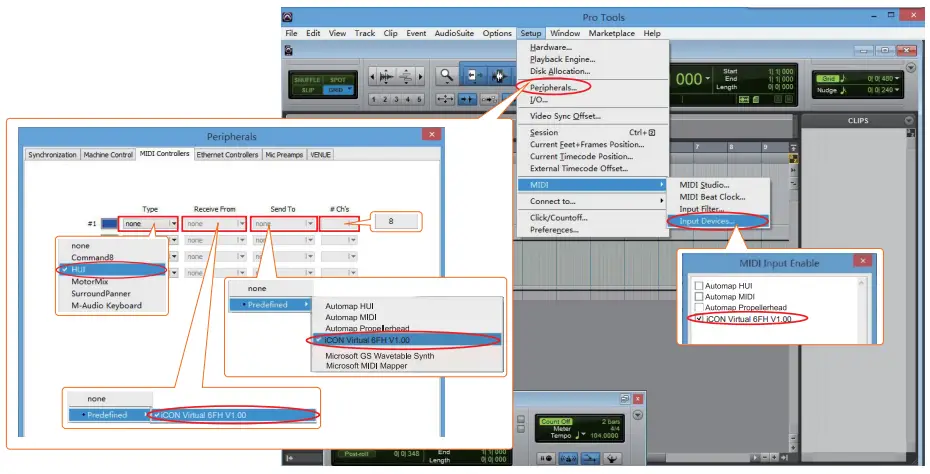The image size is (930, 474).
Task: Open Type dropdown for controller #1
Action: point(149,224)
